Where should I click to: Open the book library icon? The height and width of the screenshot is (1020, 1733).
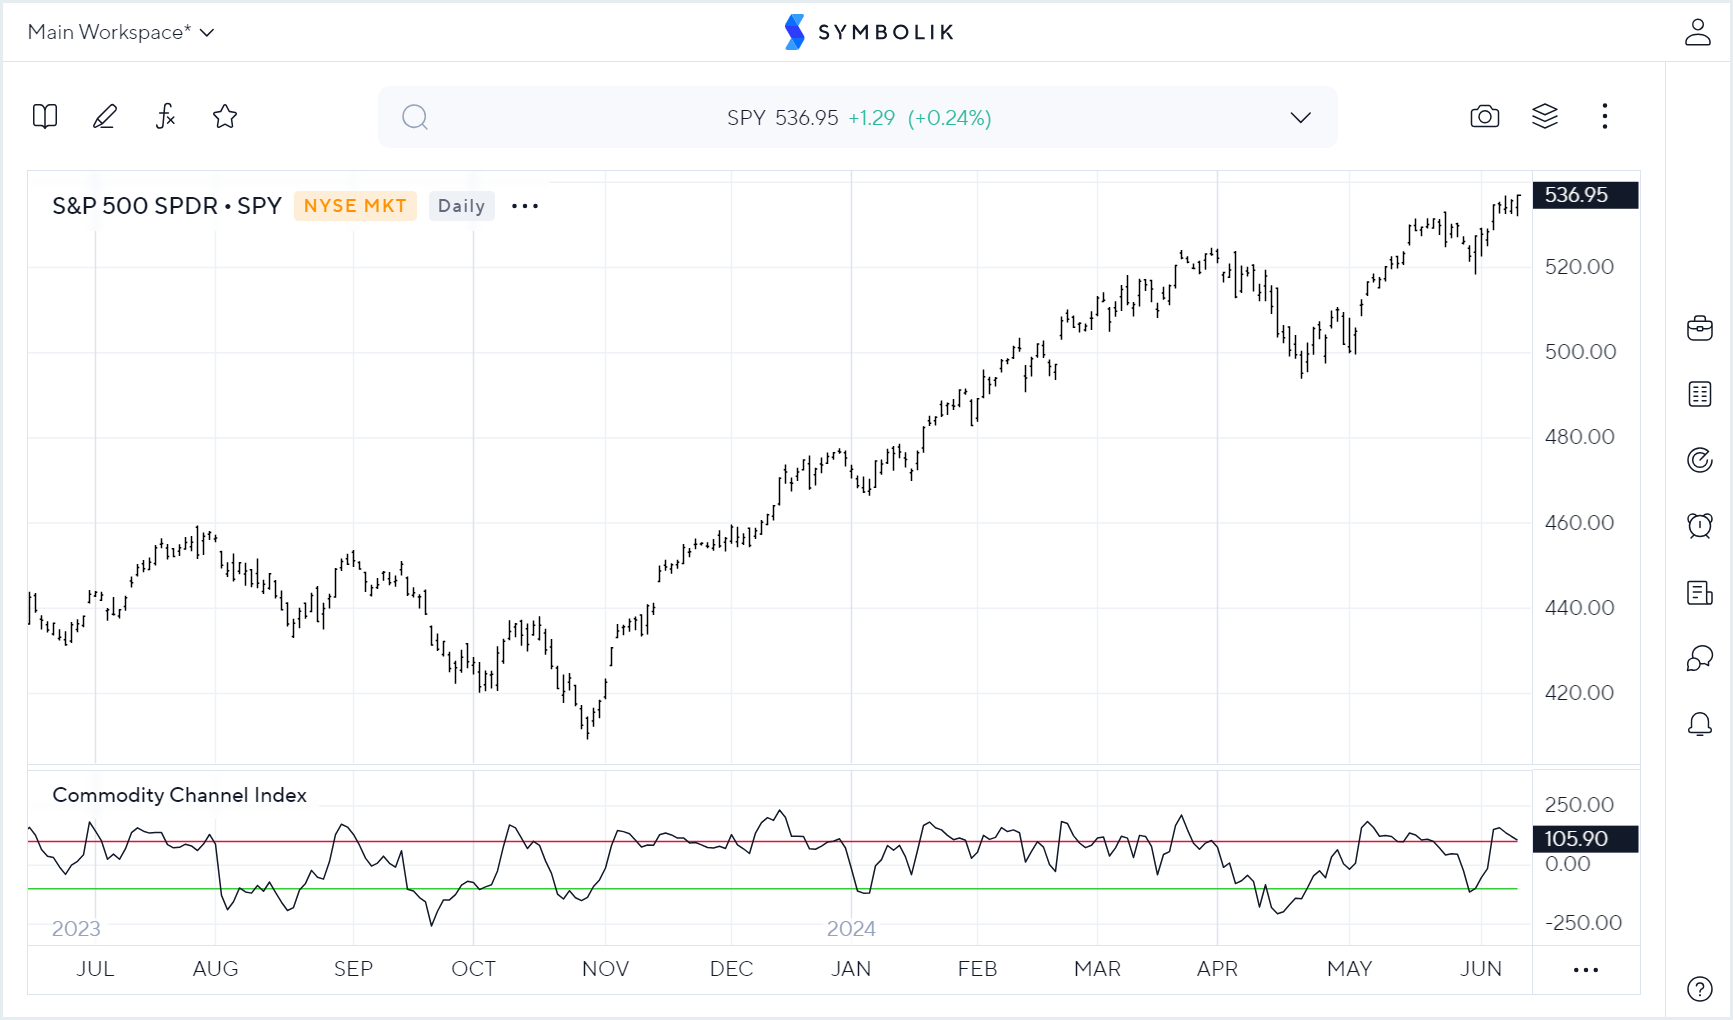coord(45,117)
